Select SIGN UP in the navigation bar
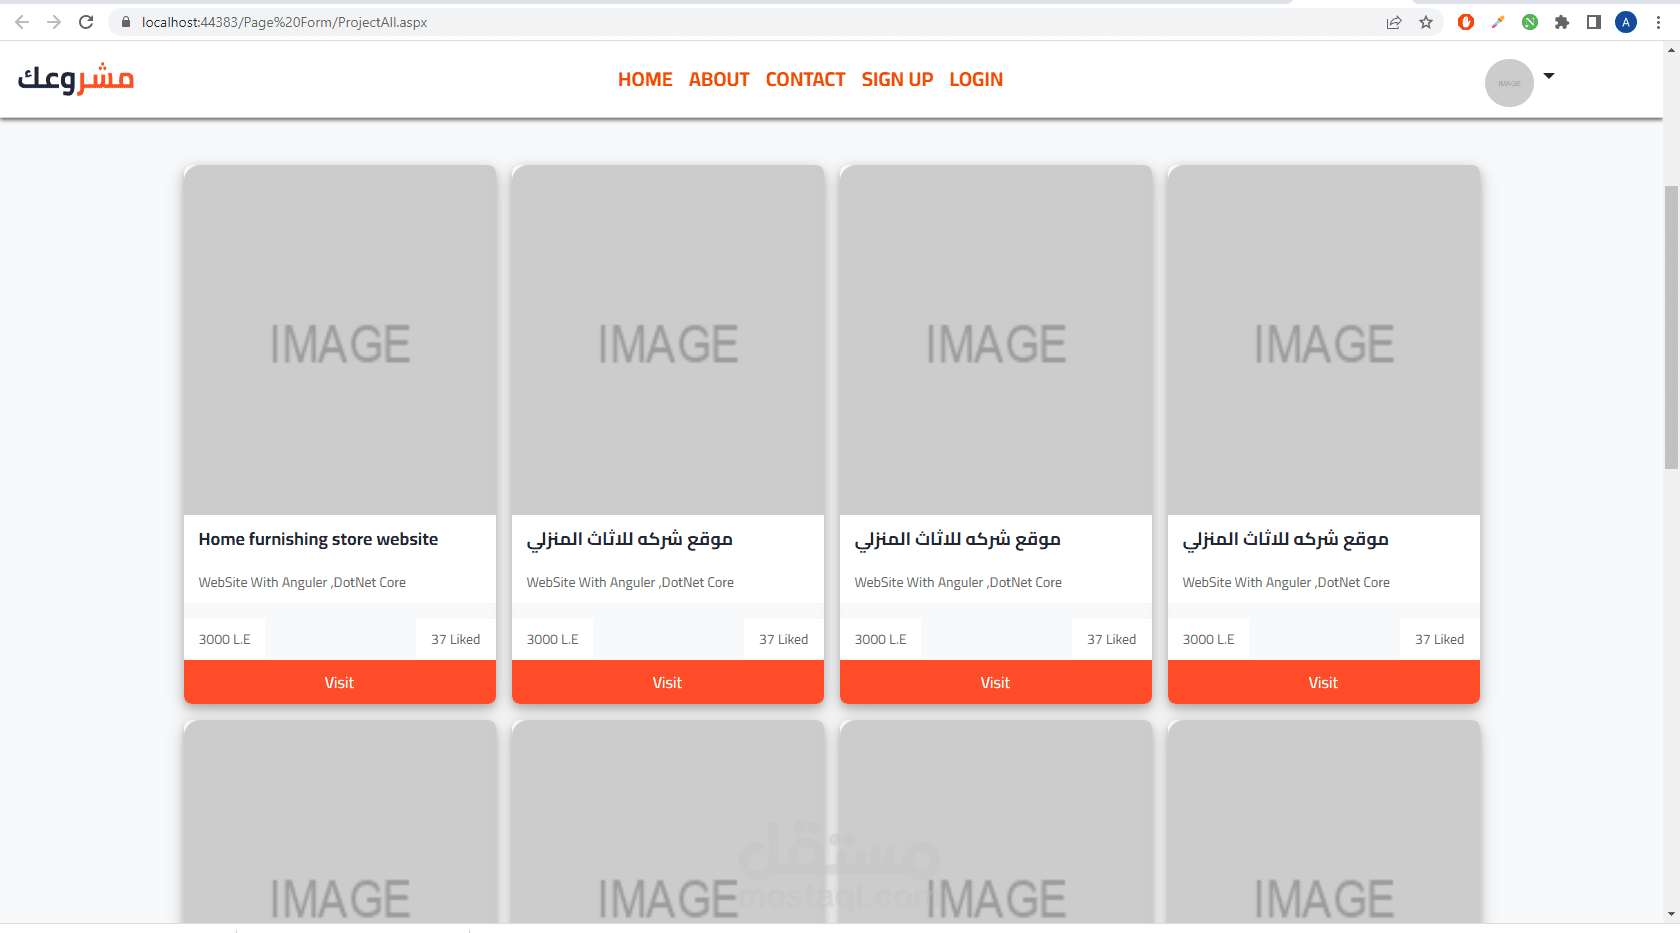The height and width of the screenshot is (933, 1680). 898,79
